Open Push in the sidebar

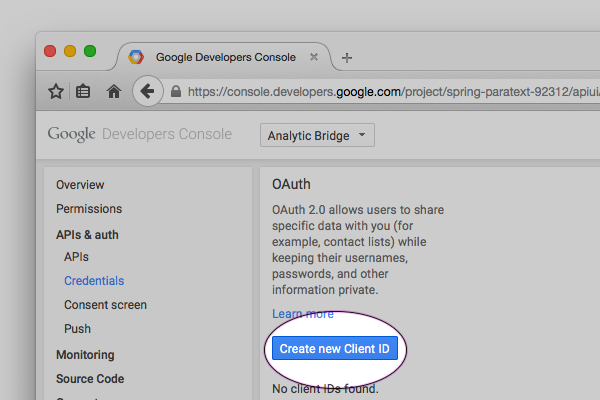77,329
